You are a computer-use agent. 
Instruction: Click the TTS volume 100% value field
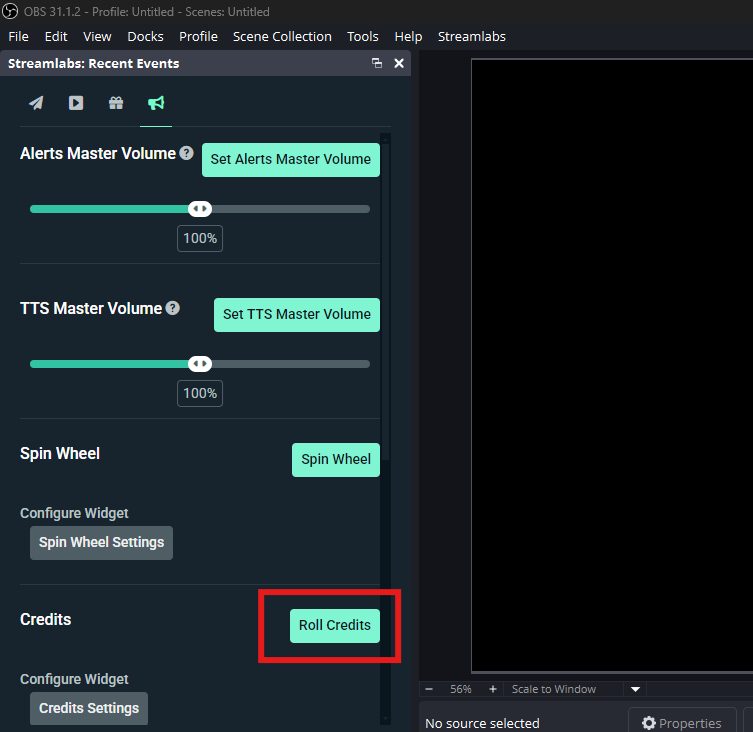[x=200, y=393]
